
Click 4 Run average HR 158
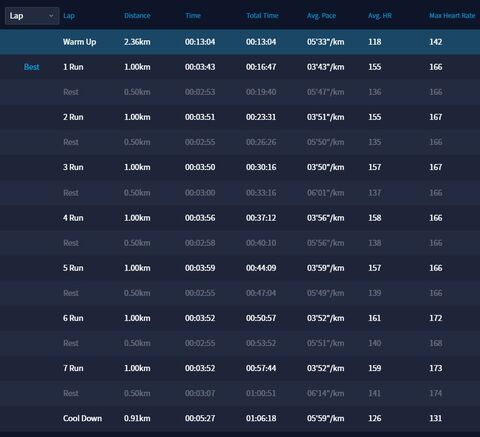click(x=375, y=218)
